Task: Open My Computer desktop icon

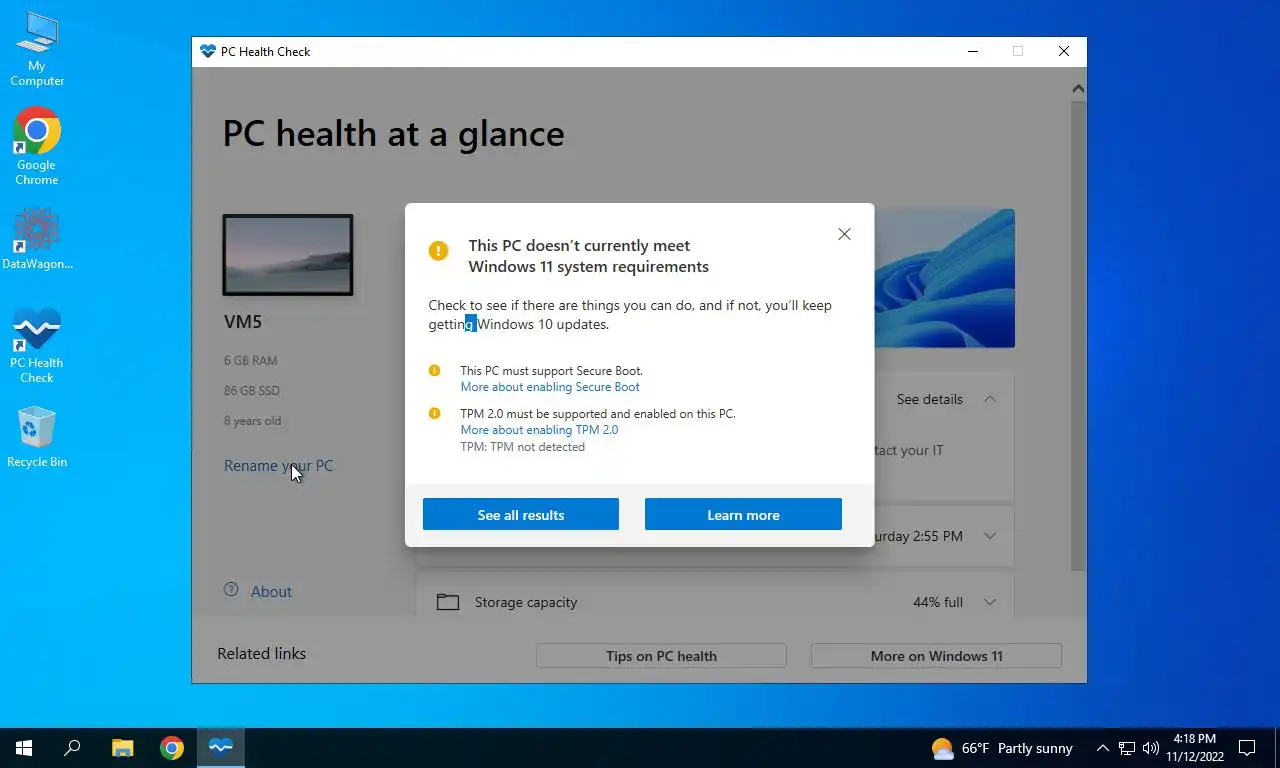Action: [37, 50]
